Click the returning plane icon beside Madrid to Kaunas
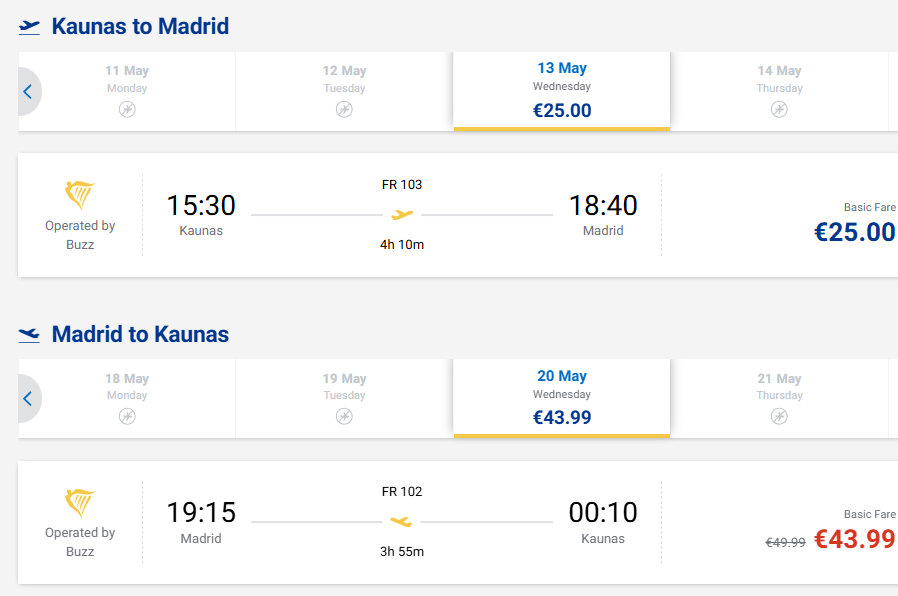Viewport: 898px width, 596px height. click(30, 335)
